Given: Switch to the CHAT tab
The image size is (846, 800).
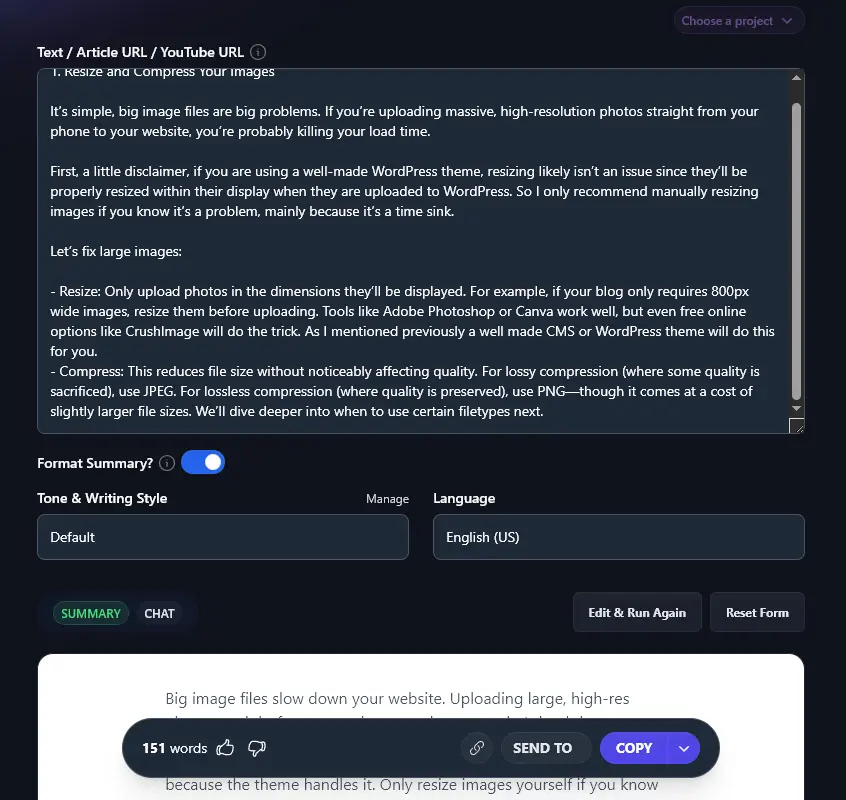Looking at the screenshot, I should click(159, 613).
